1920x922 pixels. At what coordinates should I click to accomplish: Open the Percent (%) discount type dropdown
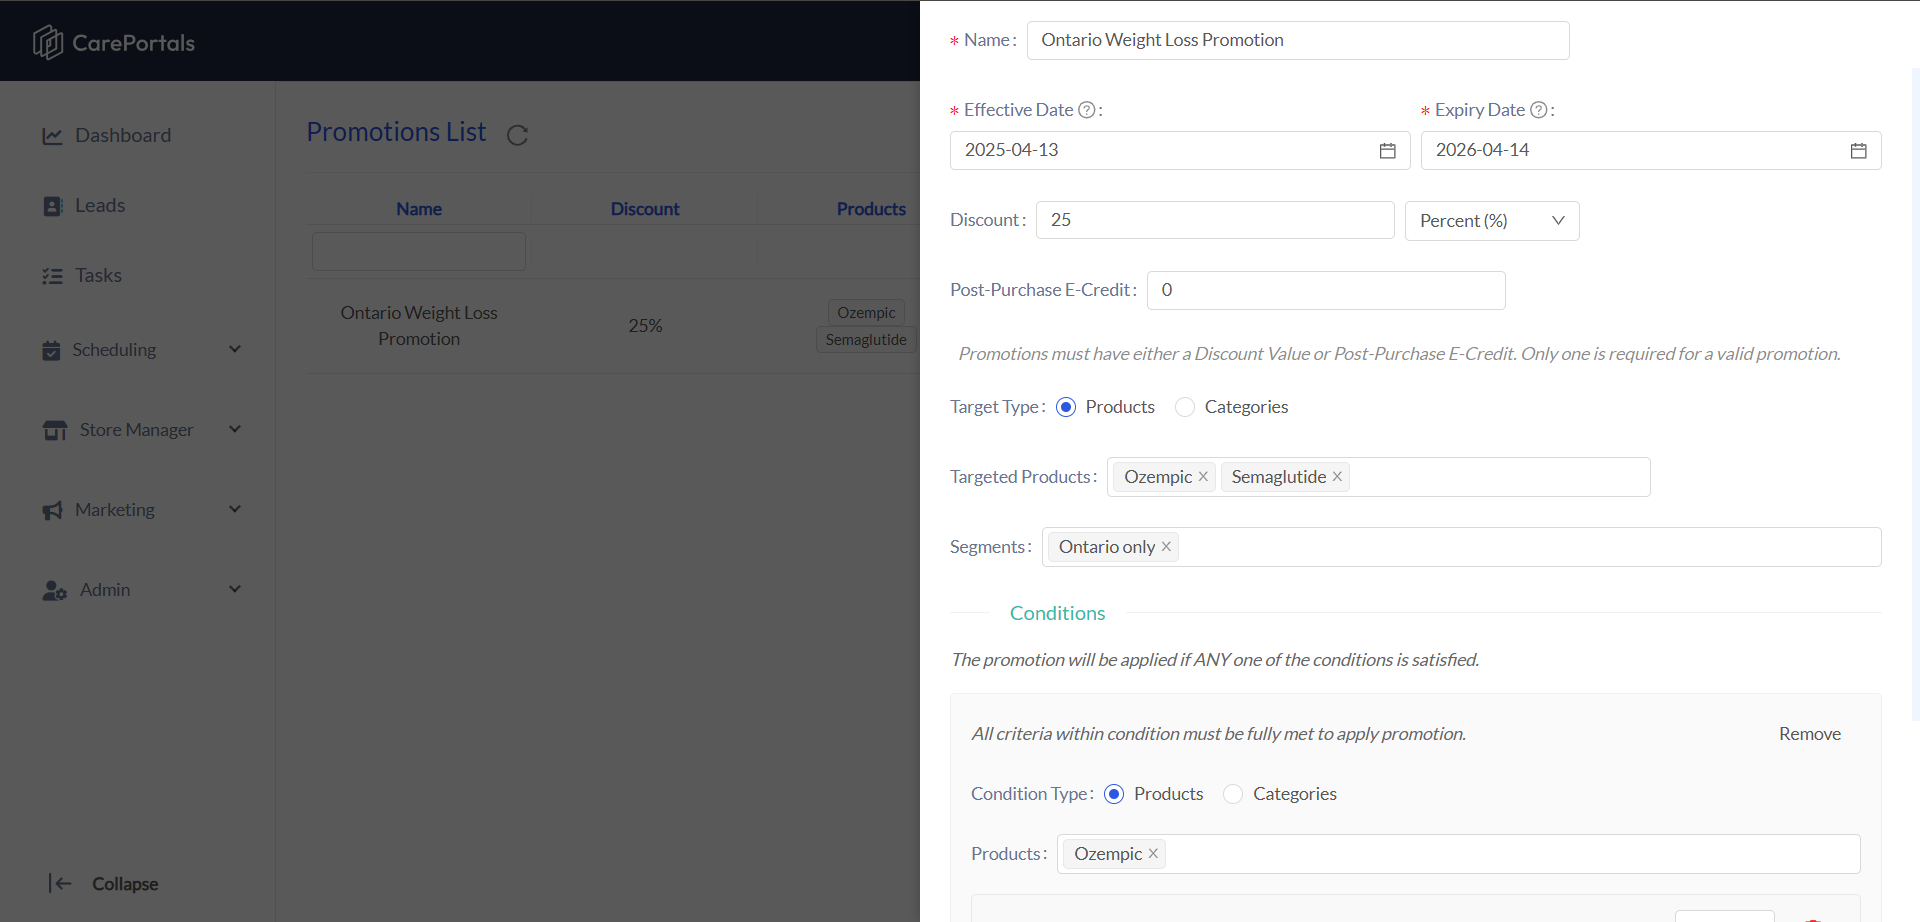1492,221
